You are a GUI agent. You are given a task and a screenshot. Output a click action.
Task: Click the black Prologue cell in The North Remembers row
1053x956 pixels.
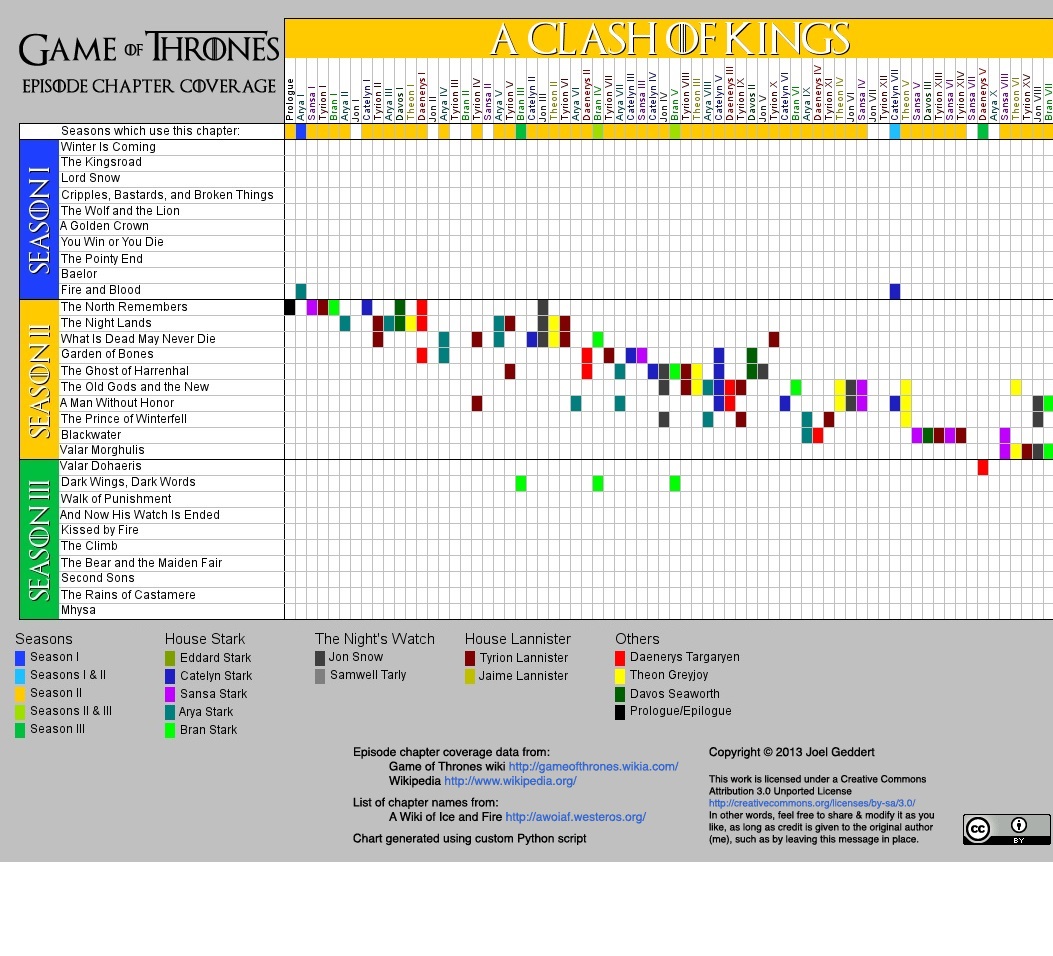pyautogui.click(x=290, y=307)
